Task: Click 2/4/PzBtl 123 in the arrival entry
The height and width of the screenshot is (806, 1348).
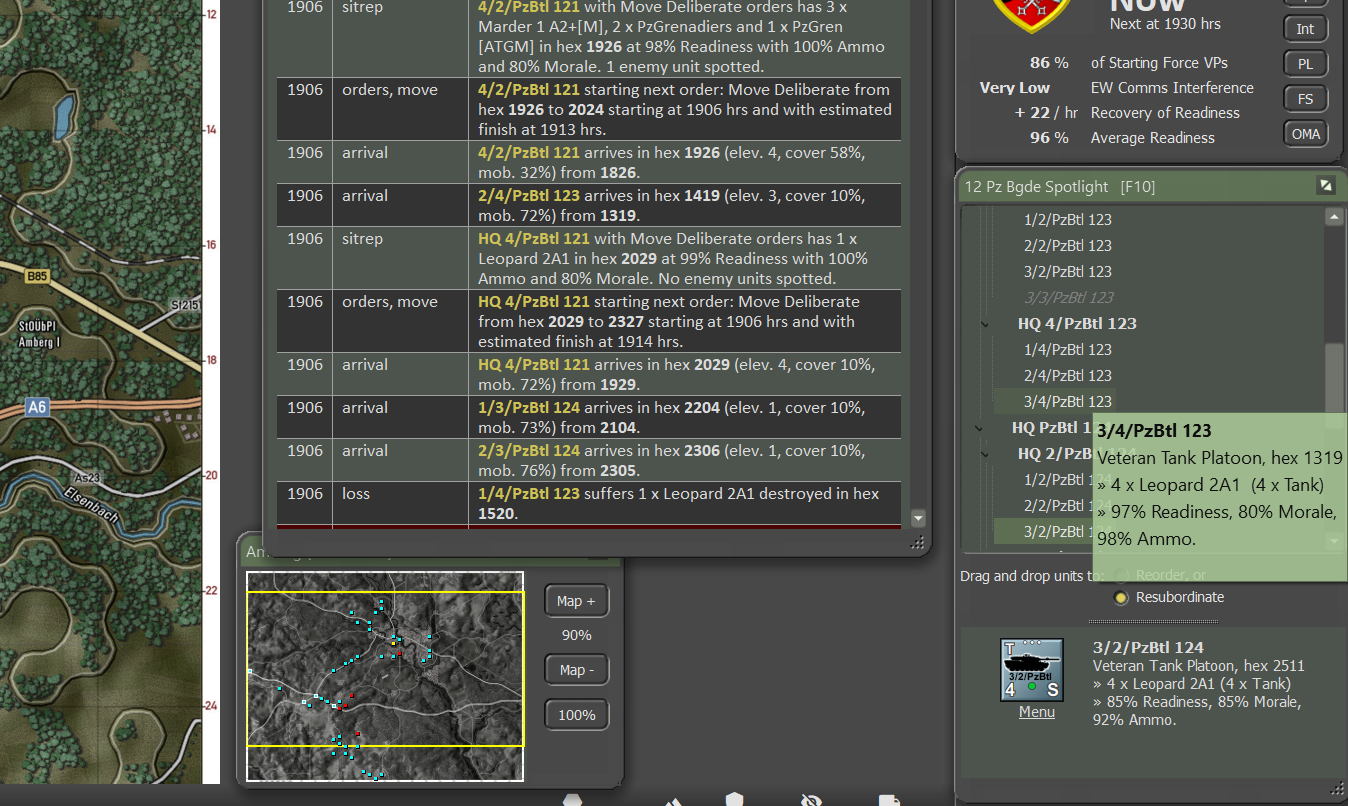Action: [529, 196]
